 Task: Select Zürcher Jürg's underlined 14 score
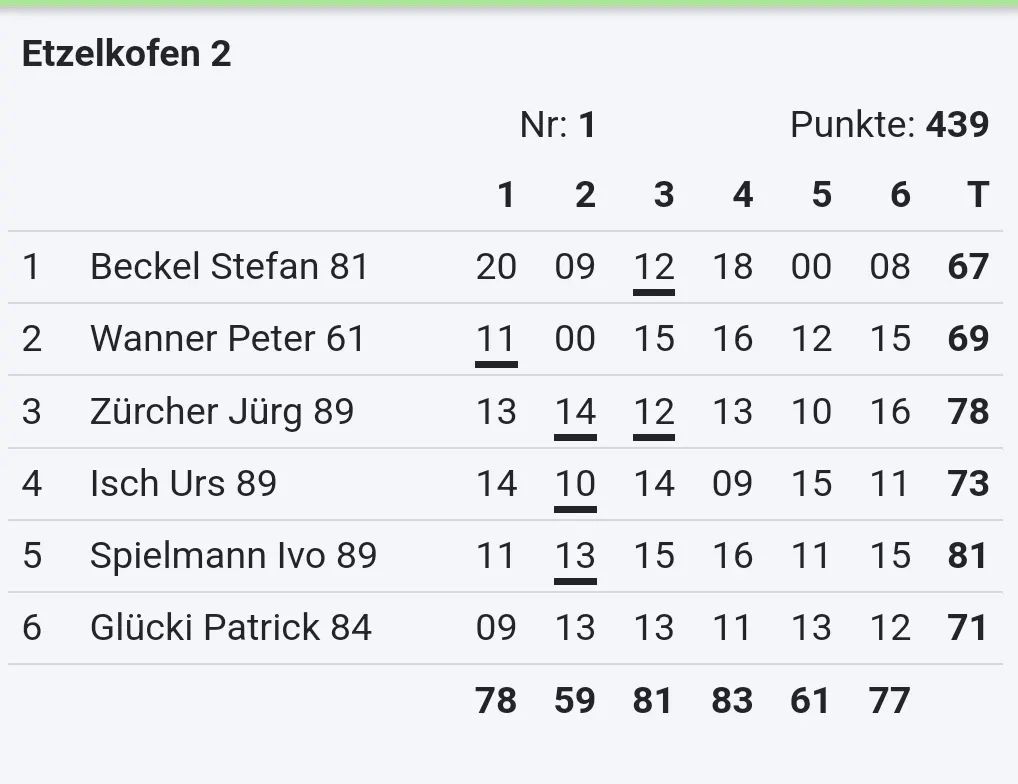coord(575,411)
